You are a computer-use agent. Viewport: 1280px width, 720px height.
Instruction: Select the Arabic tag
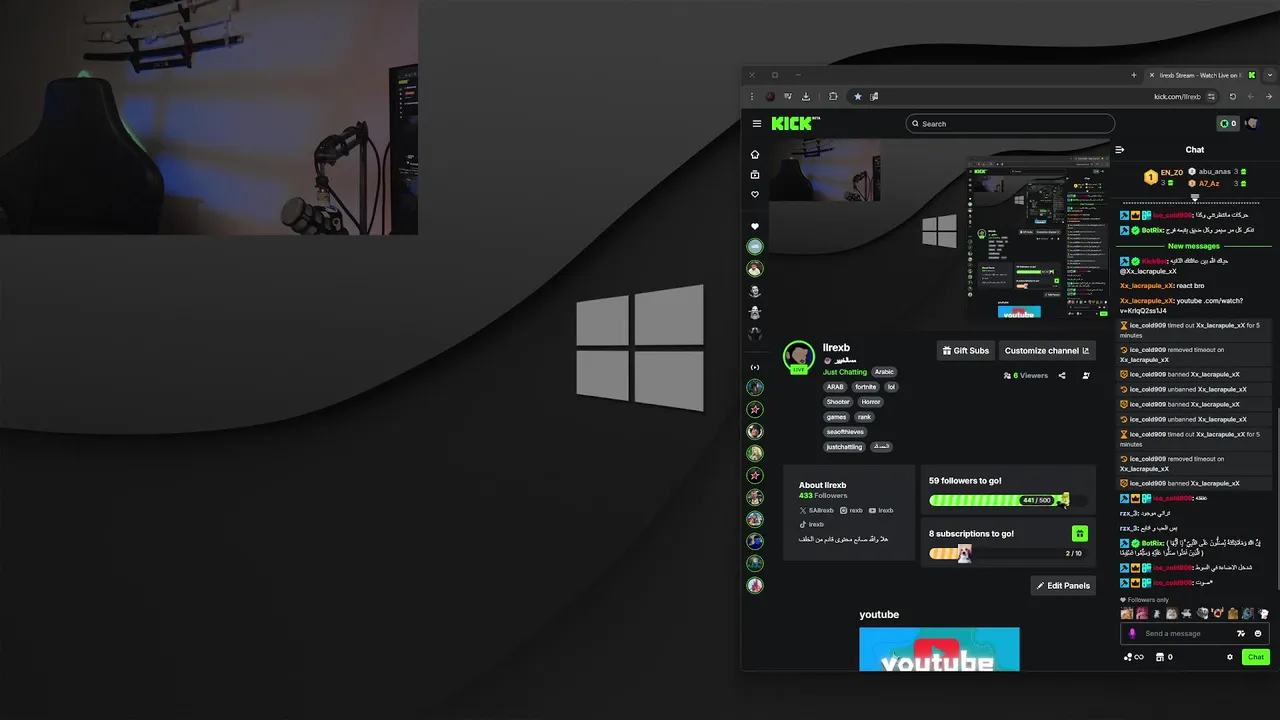point(884,372)
